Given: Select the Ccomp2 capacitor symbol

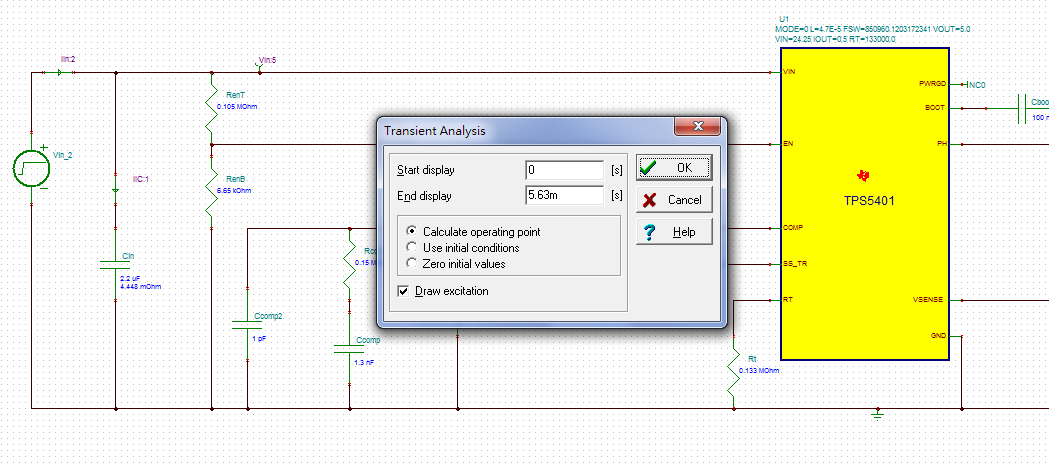Looking at the screenshot, I should coord(248,325).
